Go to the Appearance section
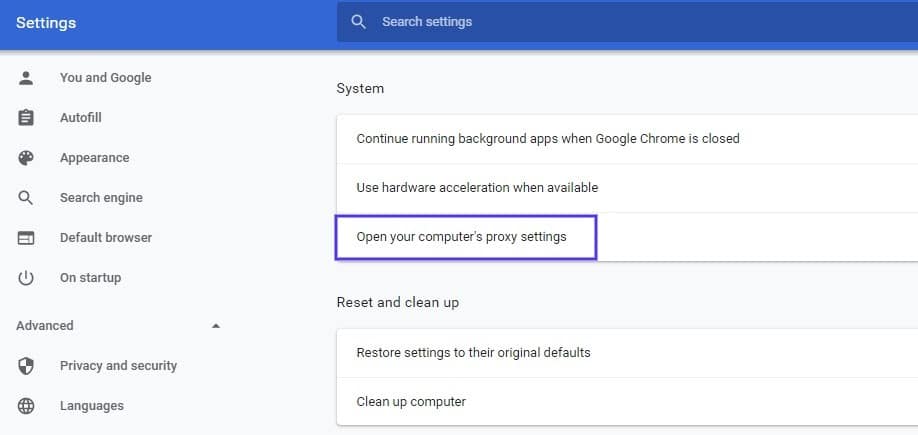The image size is (918, 435). pos(94,158)
